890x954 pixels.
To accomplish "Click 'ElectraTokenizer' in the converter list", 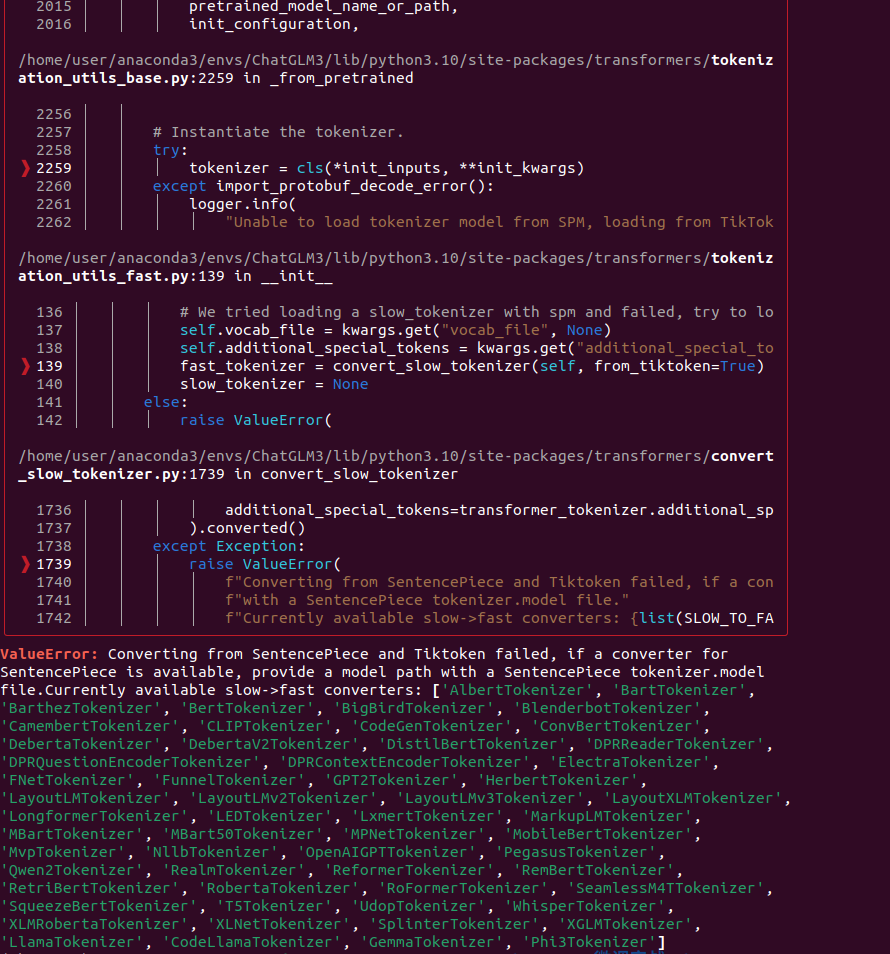I will coord(629,762).
